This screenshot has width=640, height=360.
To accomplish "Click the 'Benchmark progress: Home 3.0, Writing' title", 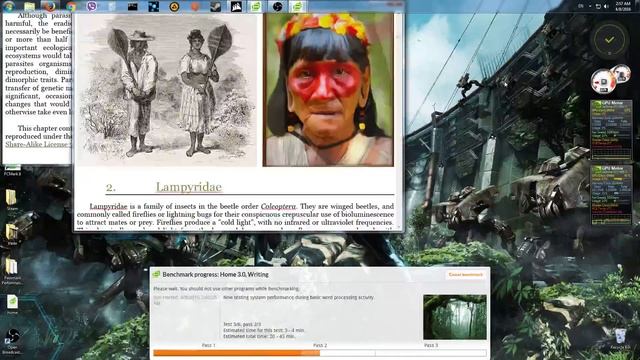I will click(216, 275).
